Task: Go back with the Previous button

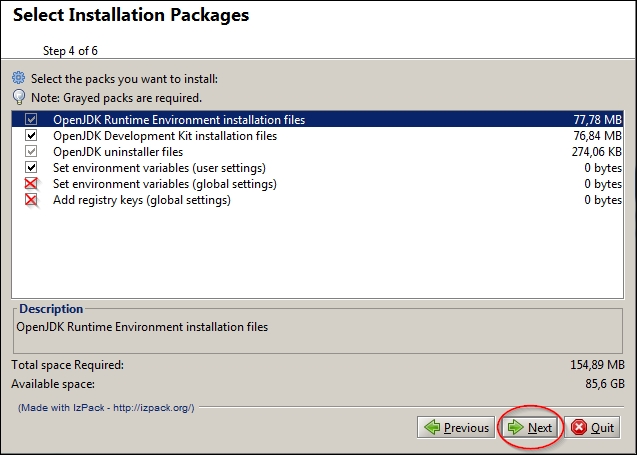Action: click(x=455, y=428)
